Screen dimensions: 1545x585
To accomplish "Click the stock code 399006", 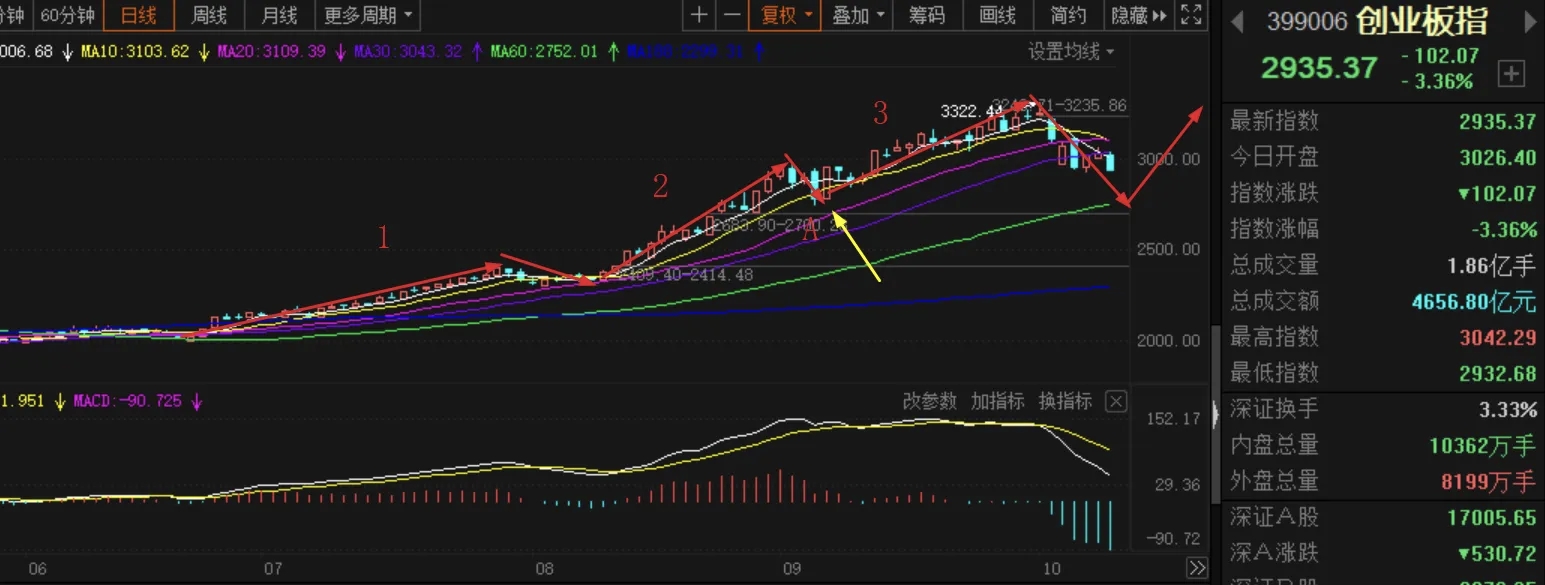I will (x=1307, y=21).
